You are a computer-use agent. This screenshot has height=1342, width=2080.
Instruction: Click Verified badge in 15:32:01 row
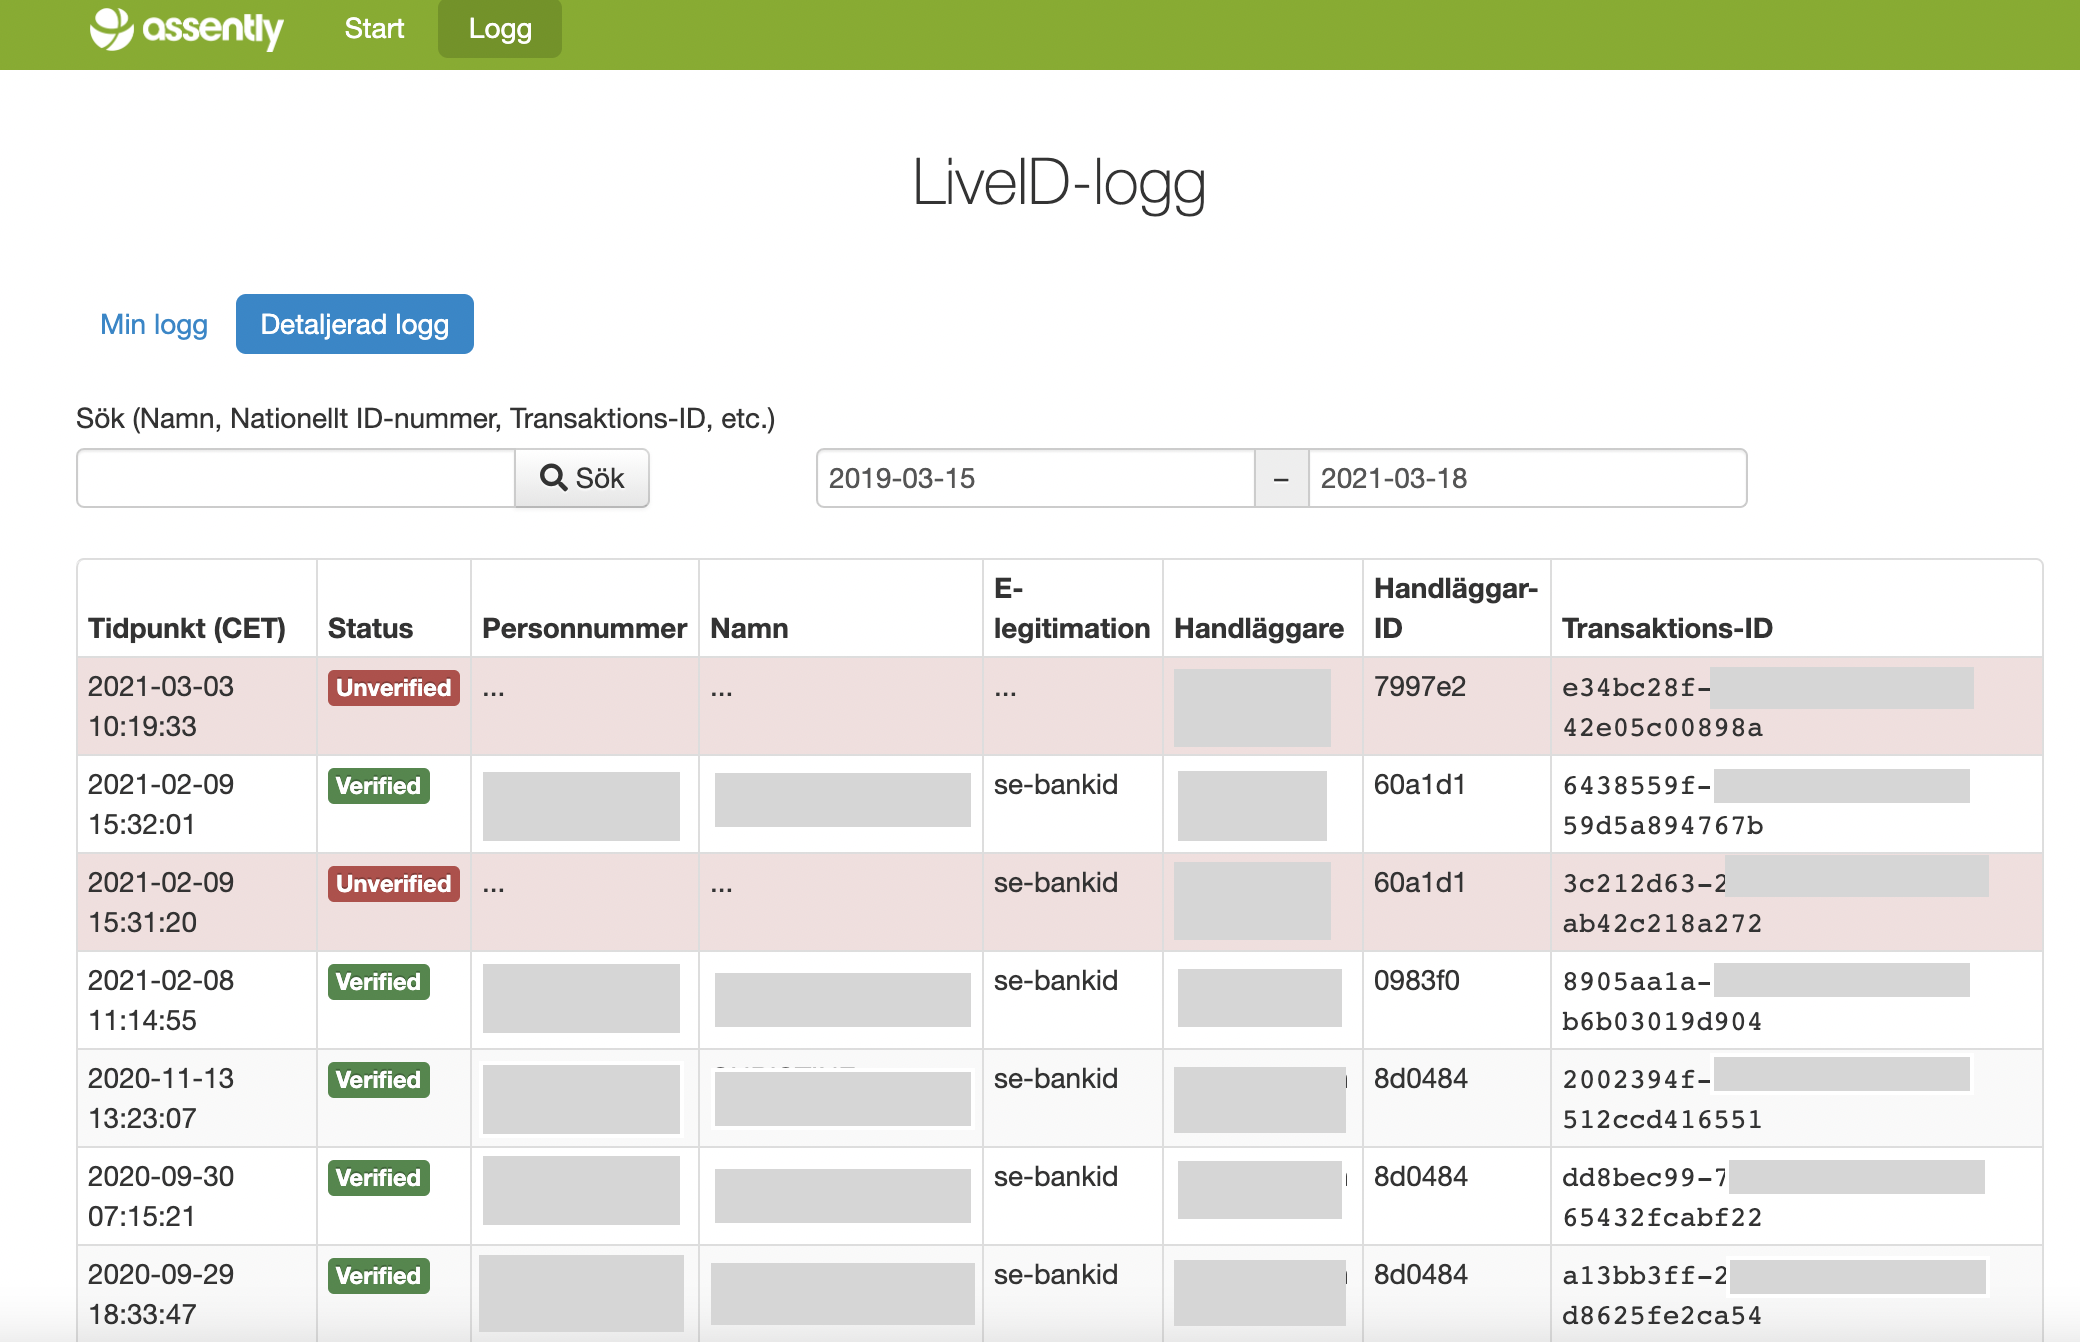(379, 786)
